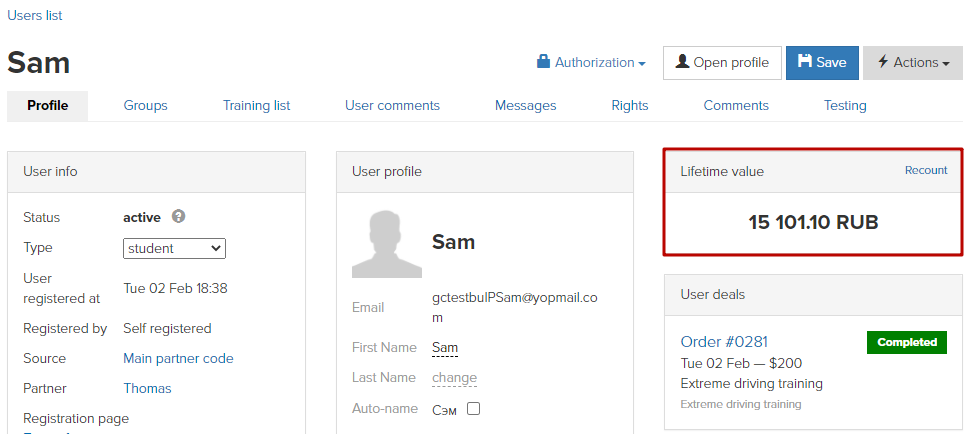Viewport: 972px width, 434px height.
Task: Open the Training list tab
Action: tap(257, 105)
